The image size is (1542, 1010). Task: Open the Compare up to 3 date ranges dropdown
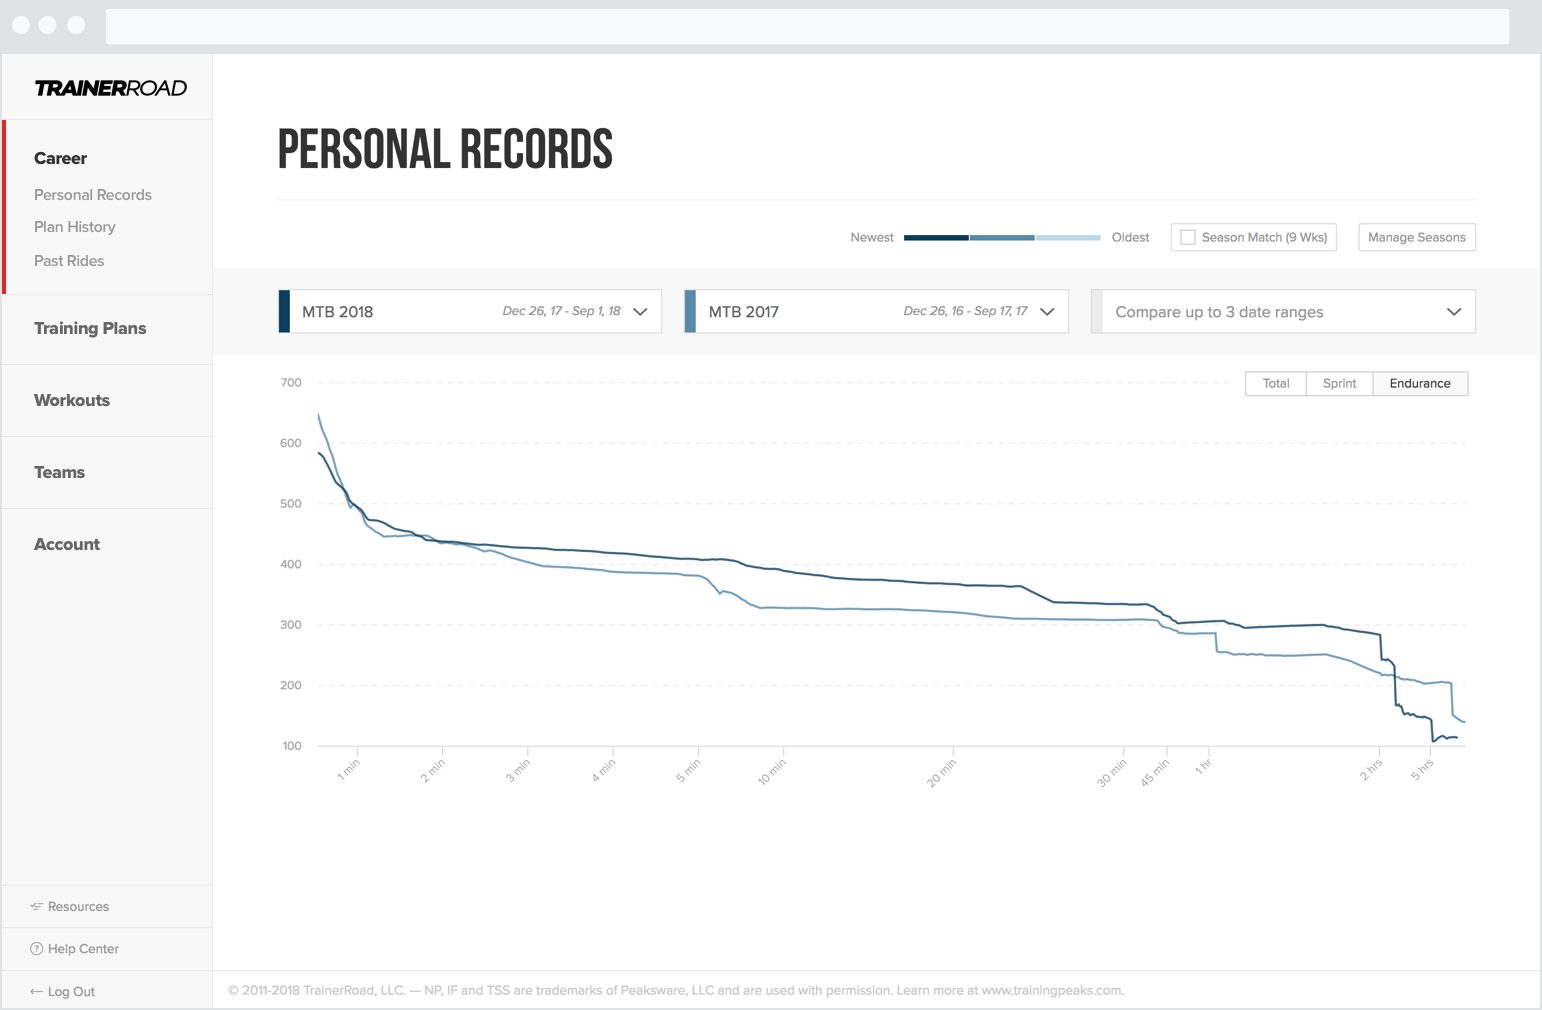(1283, 312)
